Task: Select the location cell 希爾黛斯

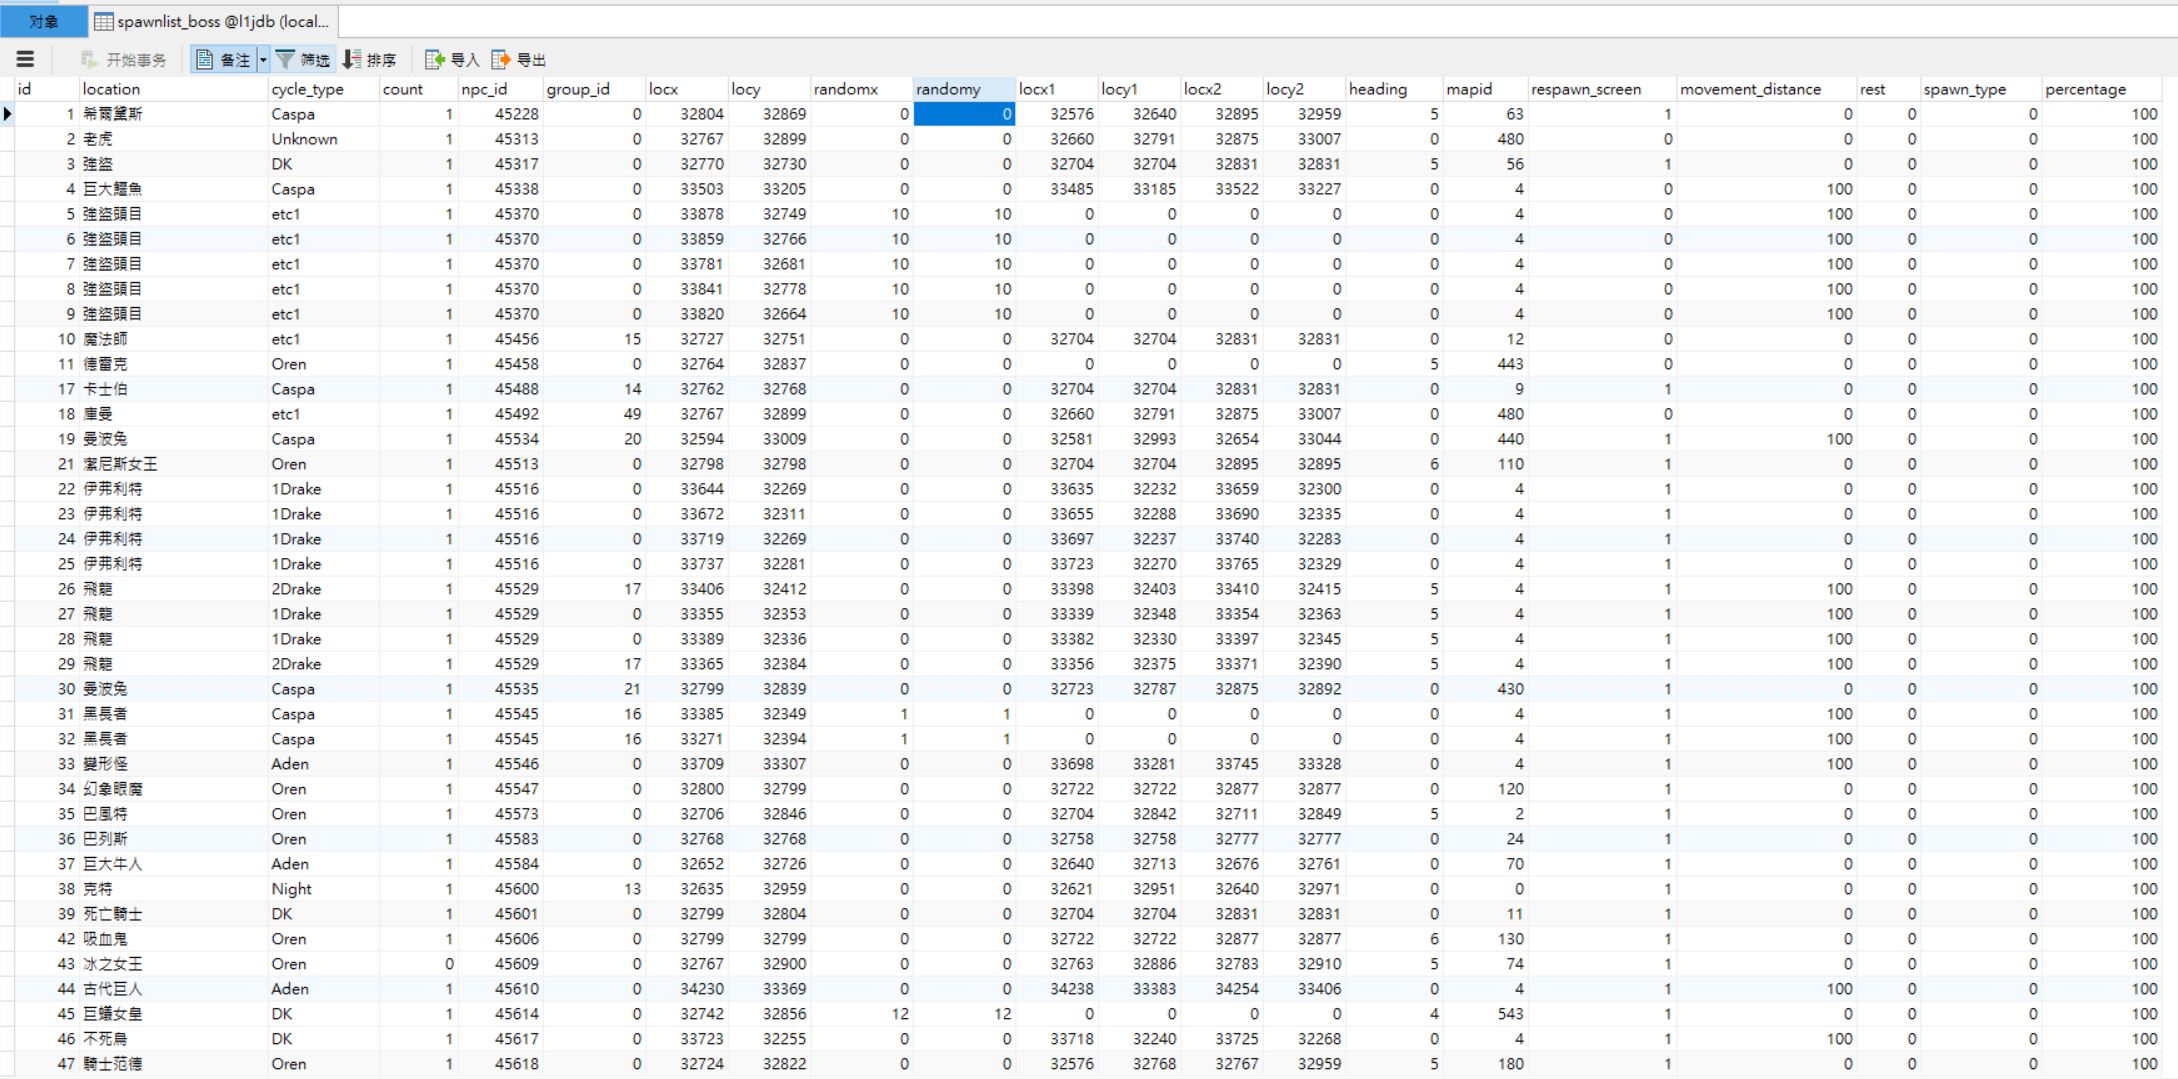Action: pos(173,114)
